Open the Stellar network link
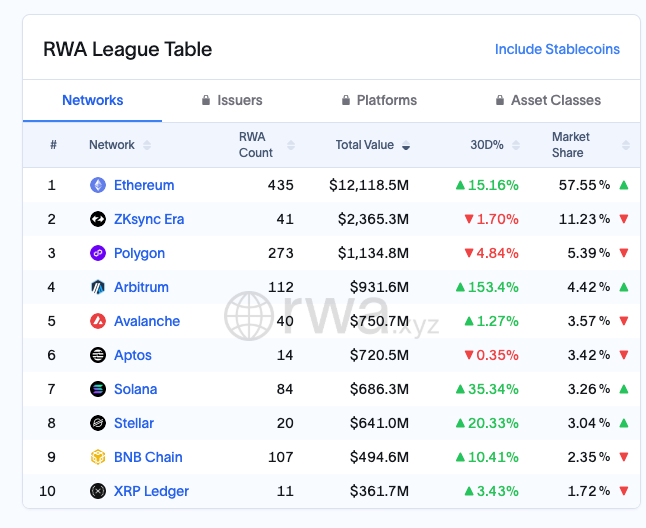Image resolution: width=646 pixels, height=528 pixels. click(x=135, y=423)
